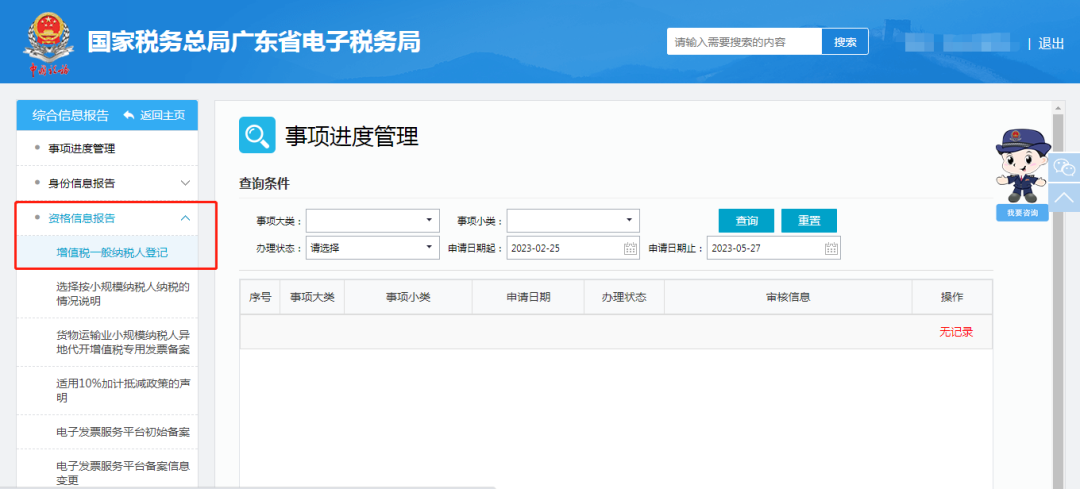Open the 事项大类 dropdown

[x=373, y=220]
